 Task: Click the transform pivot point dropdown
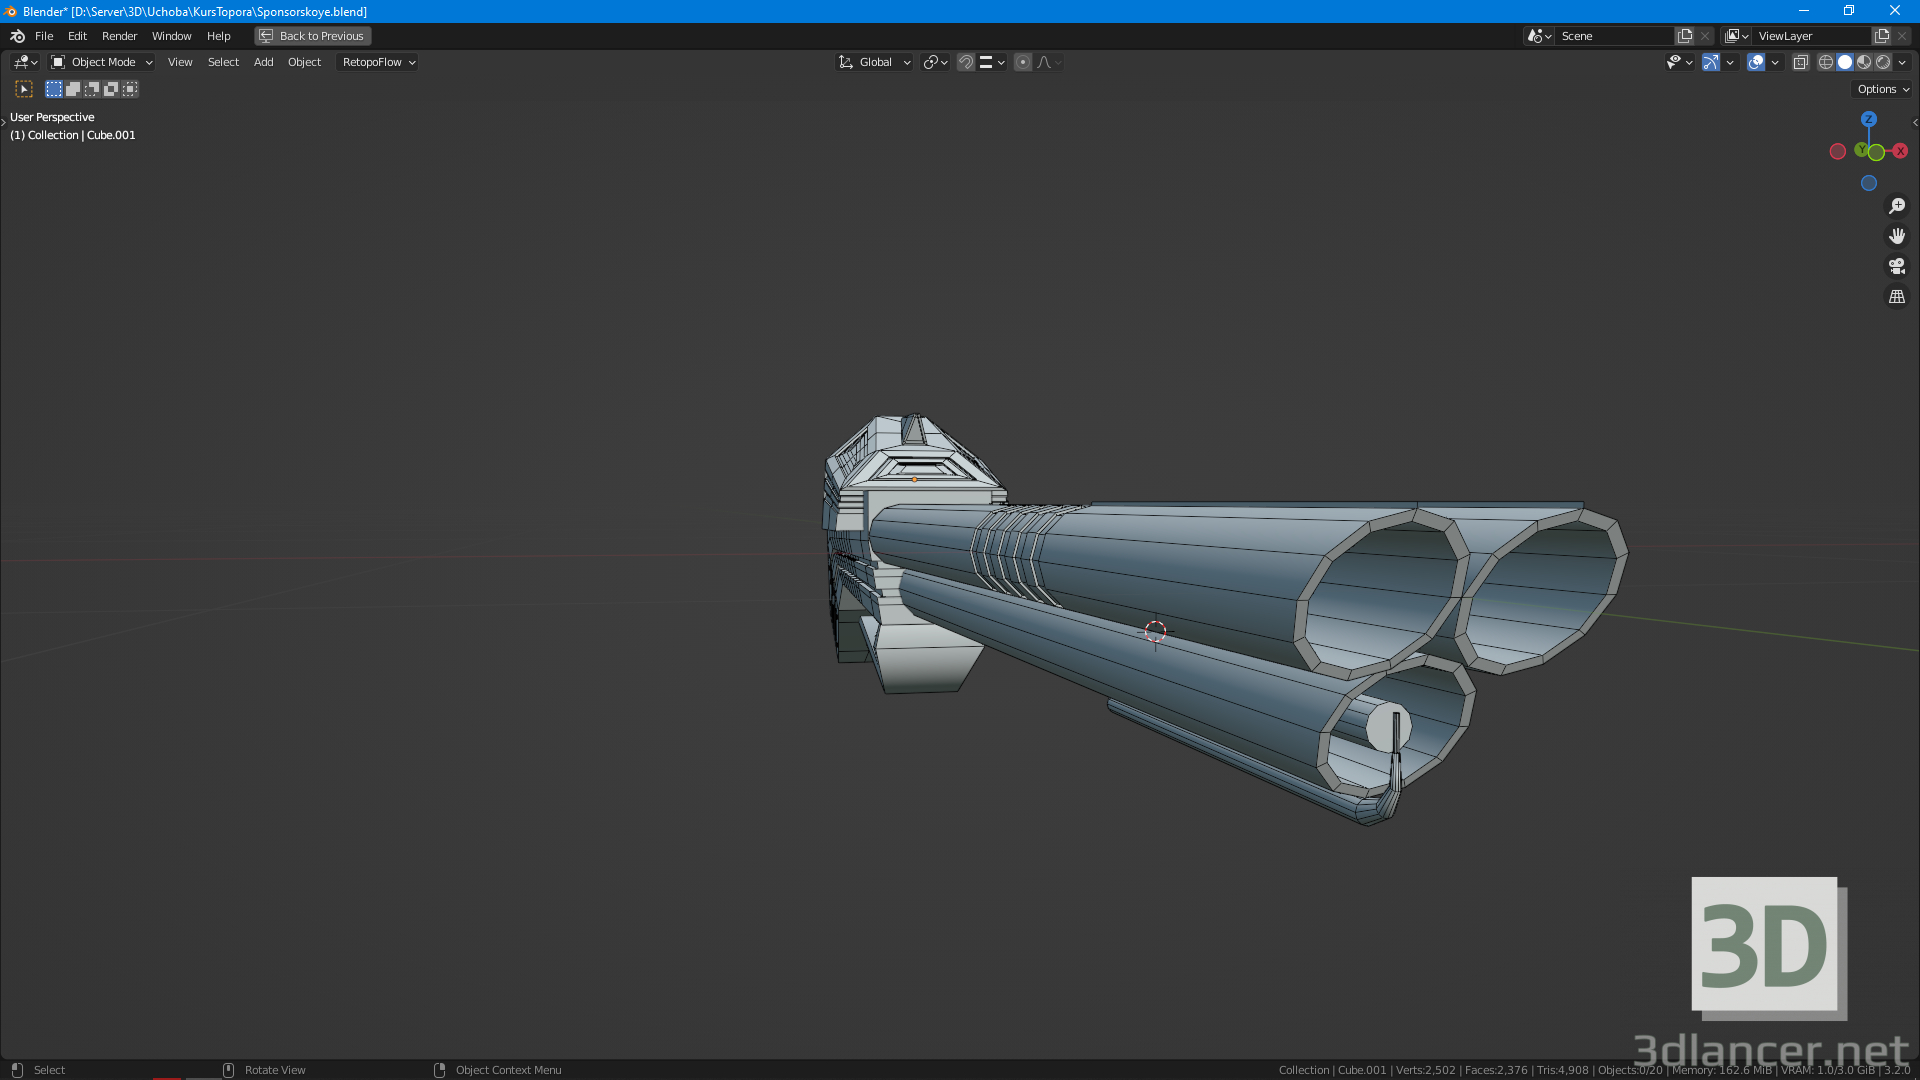tap(936, 62)
